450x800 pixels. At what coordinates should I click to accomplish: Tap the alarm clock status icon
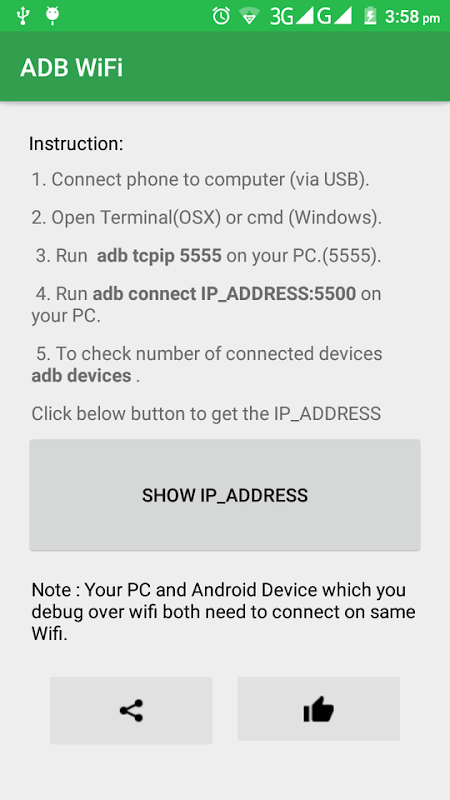[x=221, y=16]
